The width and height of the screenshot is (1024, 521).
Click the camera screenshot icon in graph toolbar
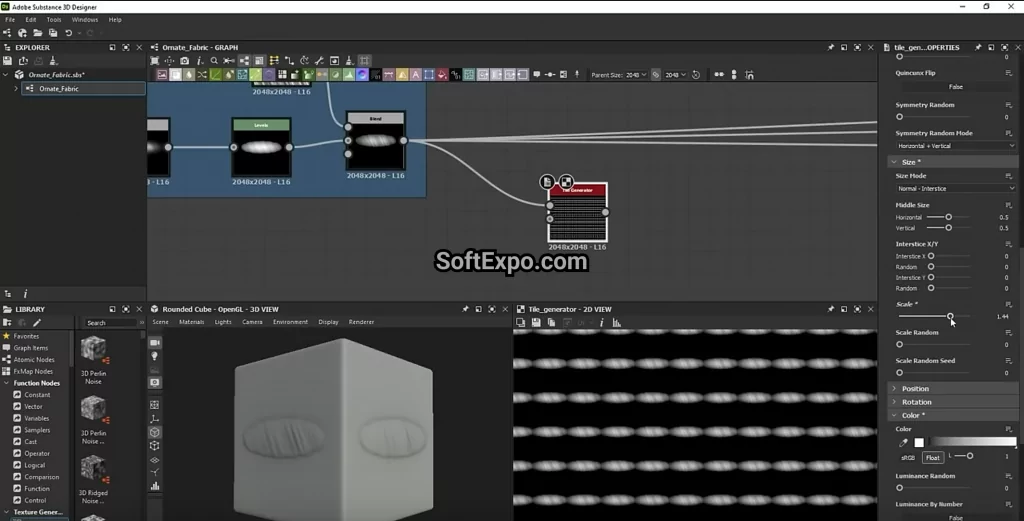(185, 61)
